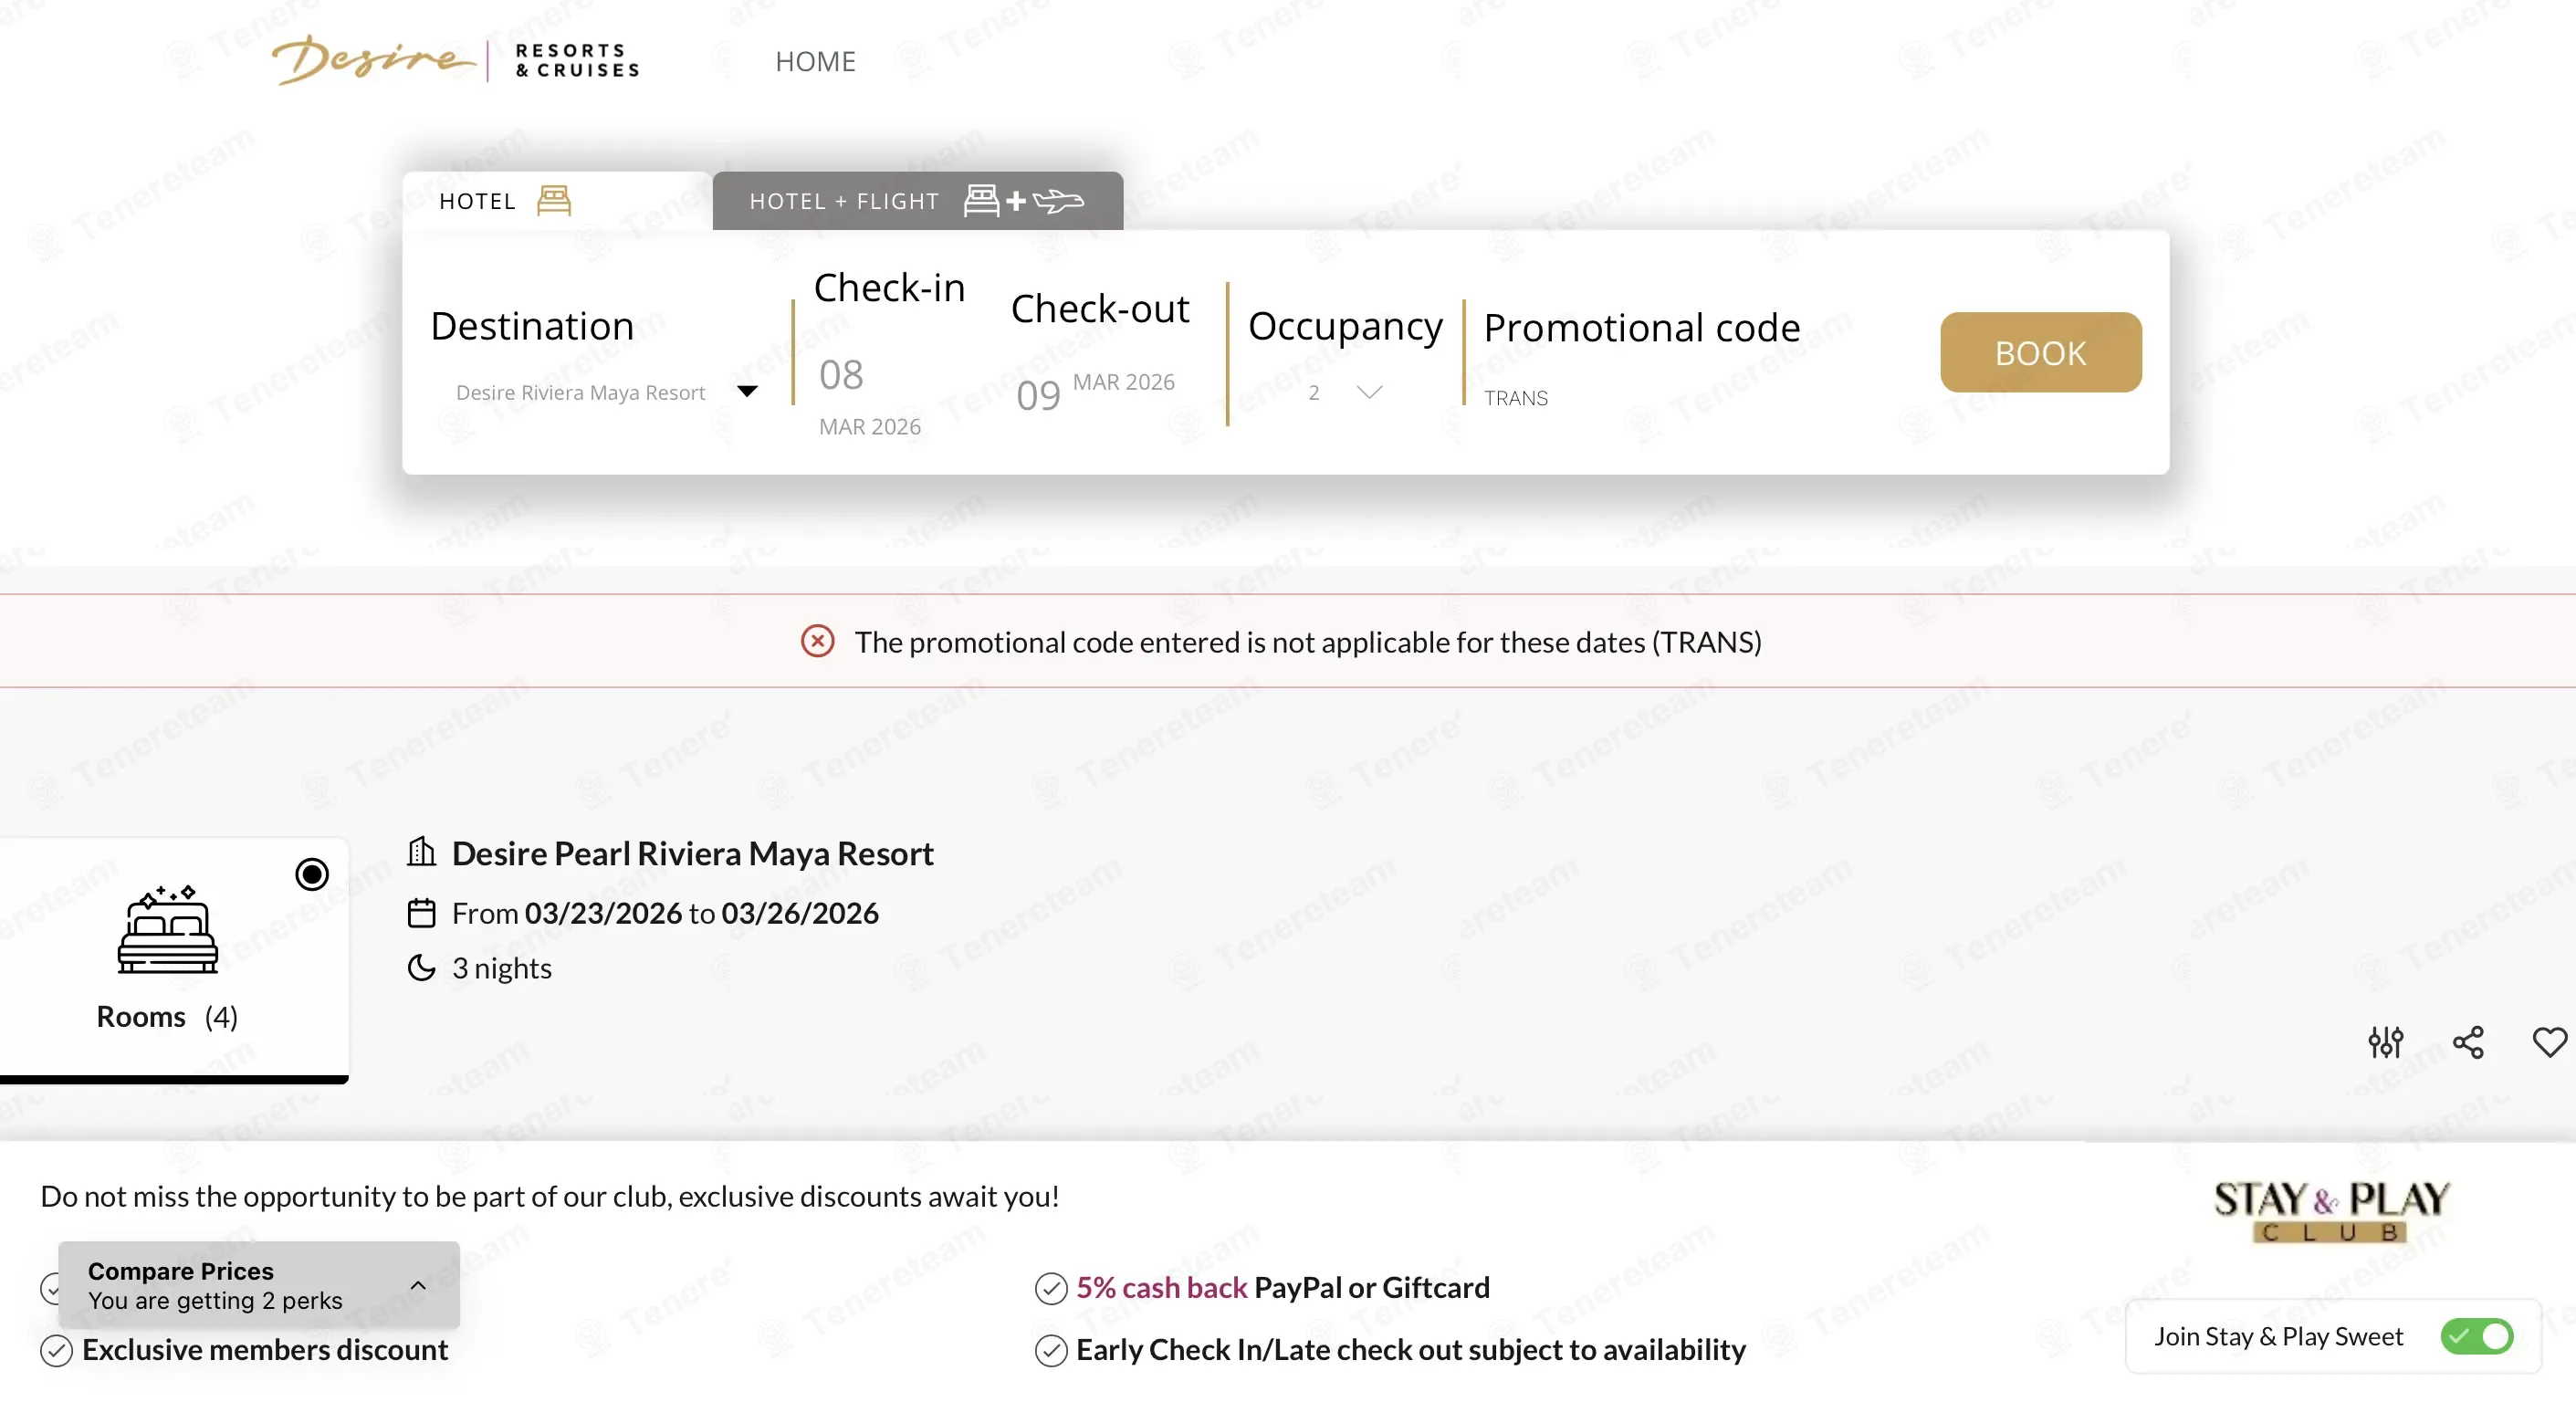Click the calendar icon beside dates
2576x1402 pixels.
click(x=421, y=913)
